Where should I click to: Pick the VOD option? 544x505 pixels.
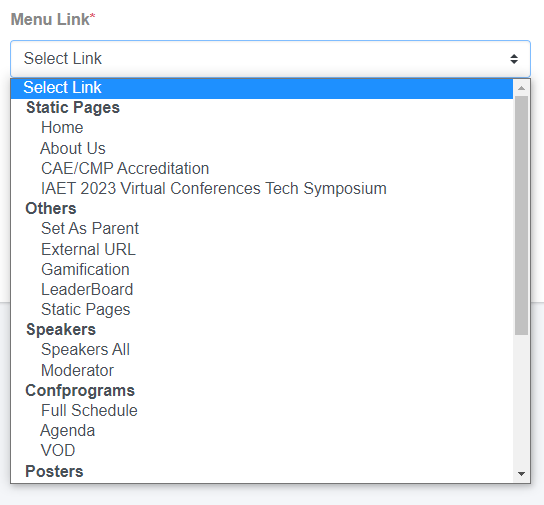[262, 451]
